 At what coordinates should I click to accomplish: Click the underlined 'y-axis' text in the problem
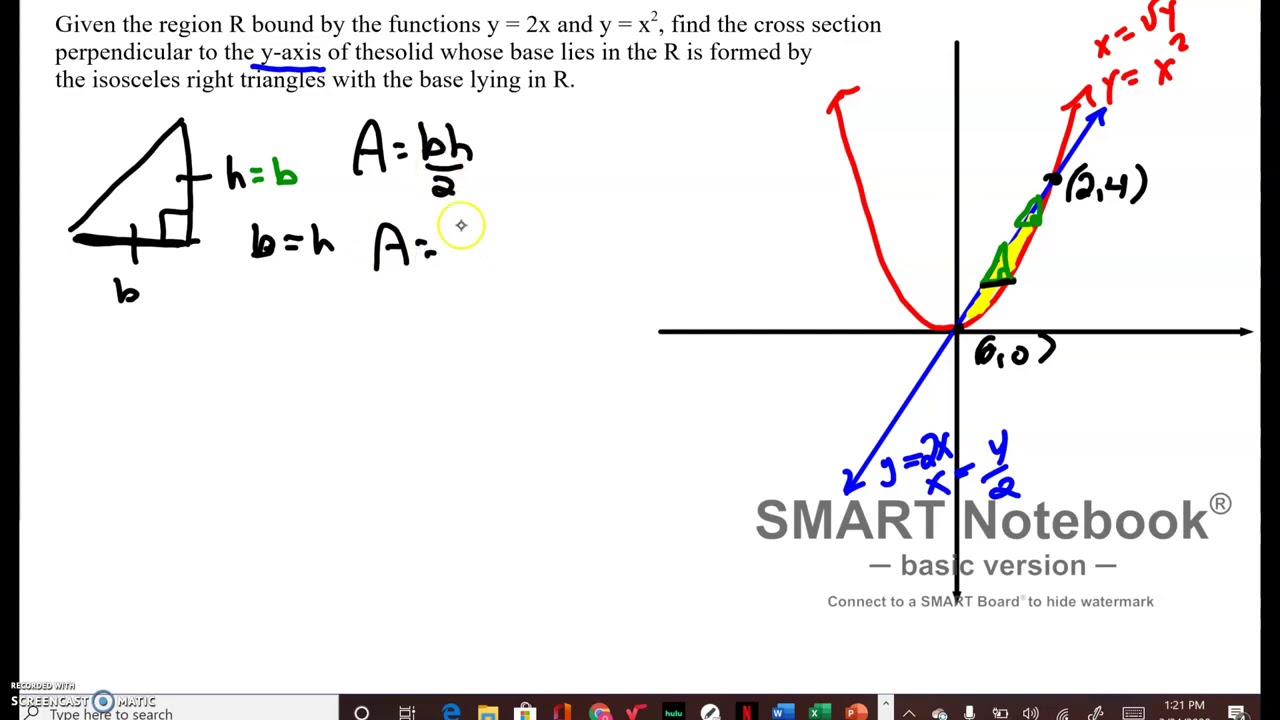click(x=290, y=52)
